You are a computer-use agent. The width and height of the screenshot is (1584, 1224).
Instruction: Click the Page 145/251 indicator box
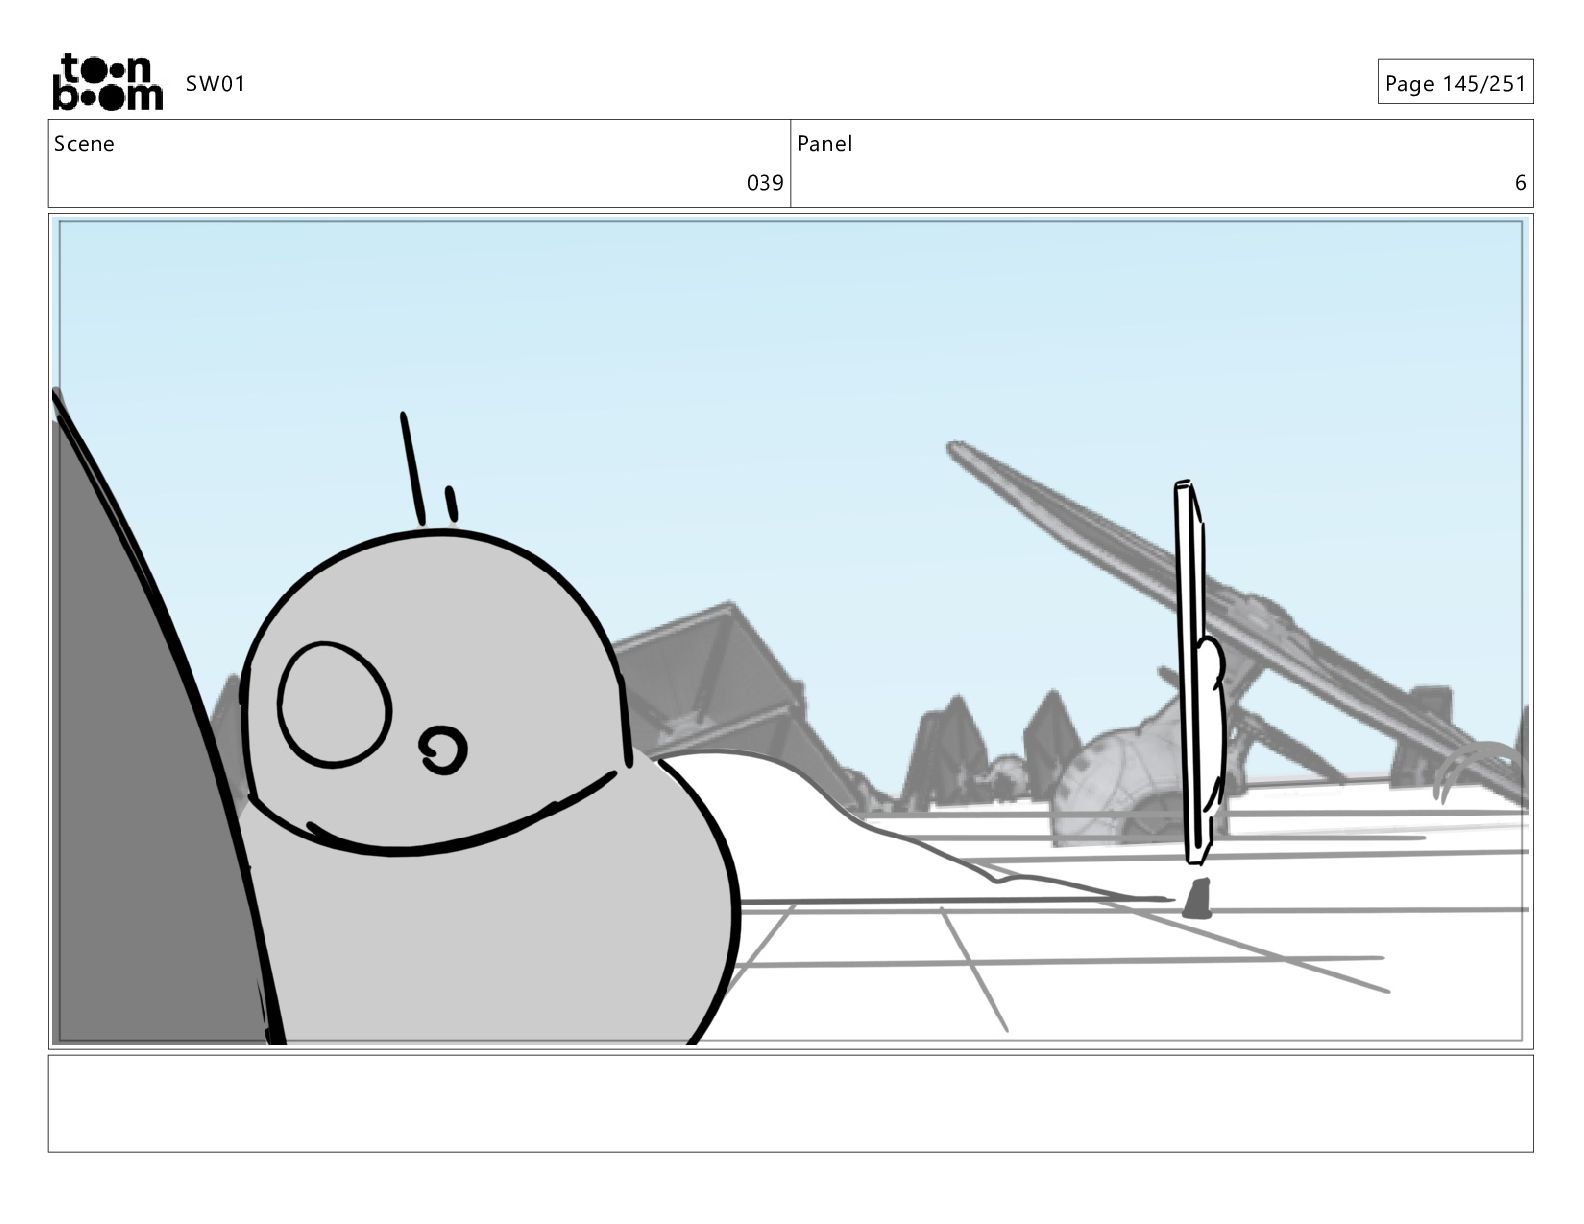1455,82
